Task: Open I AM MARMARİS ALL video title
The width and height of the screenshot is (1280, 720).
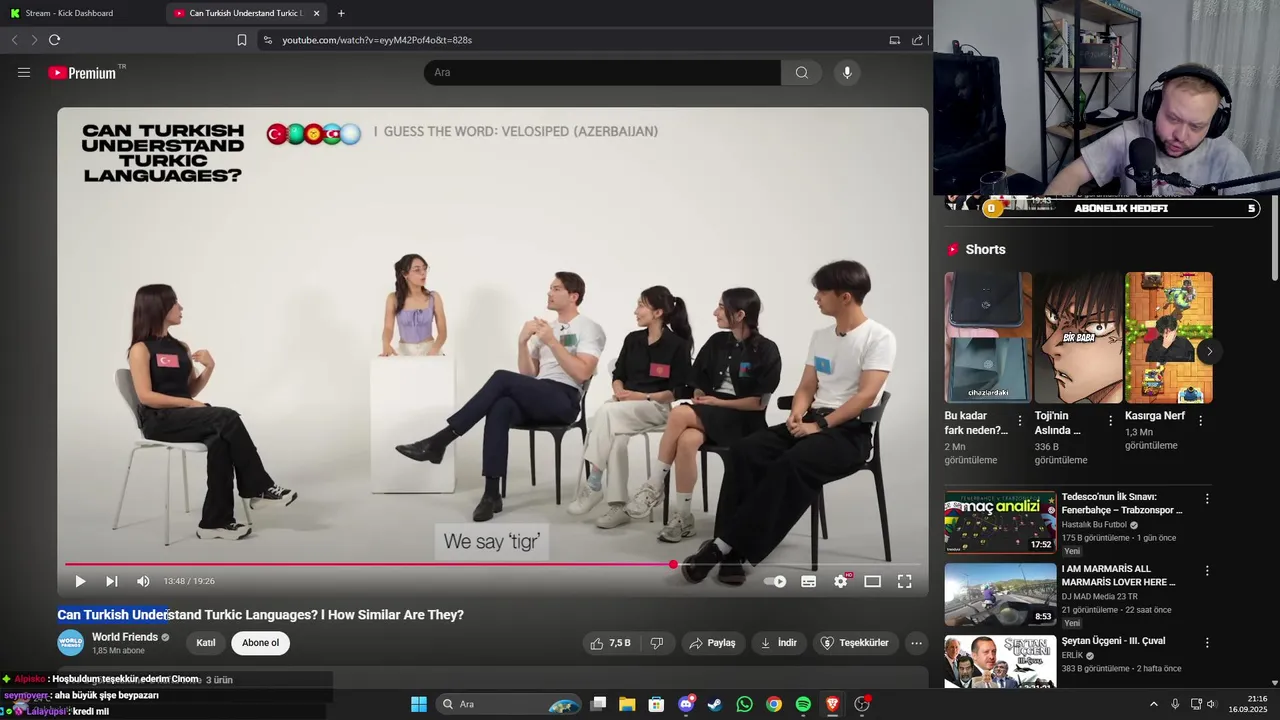Action: tap(1118, 575)
